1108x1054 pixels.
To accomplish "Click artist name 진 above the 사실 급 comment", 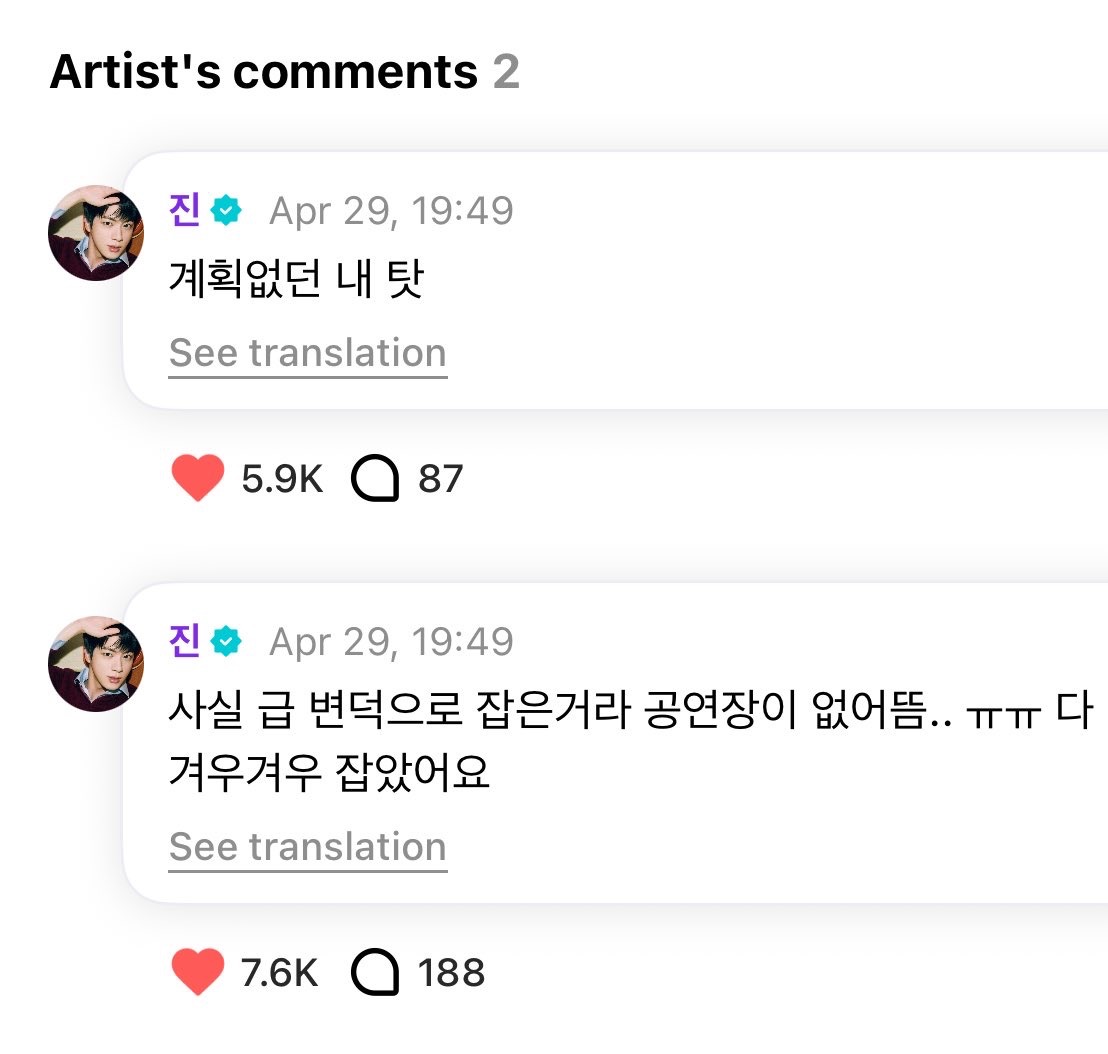I will pos(185,642).
